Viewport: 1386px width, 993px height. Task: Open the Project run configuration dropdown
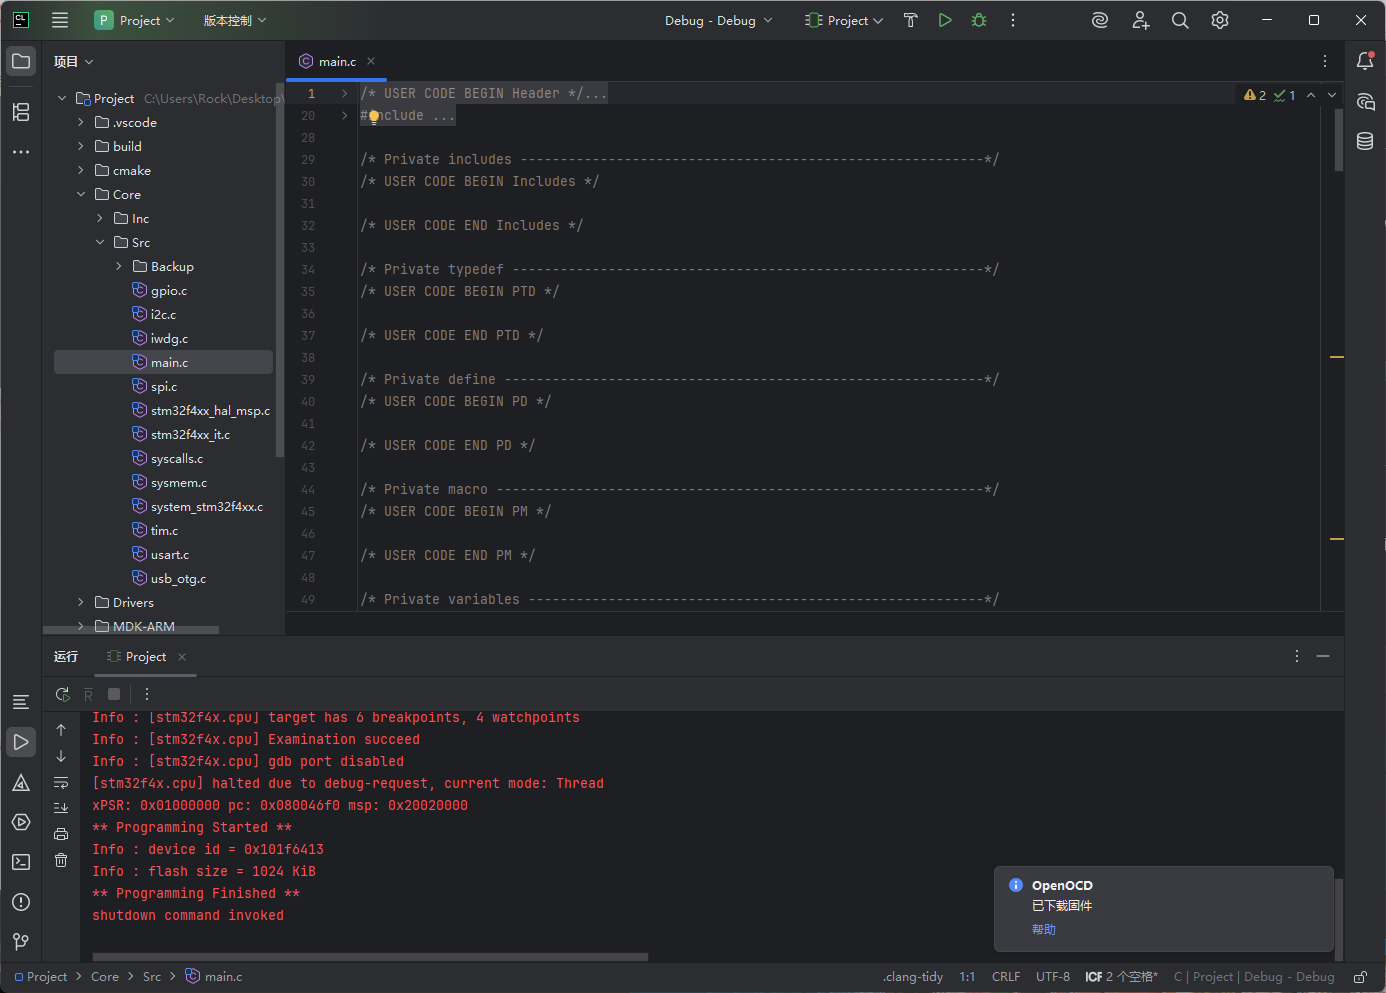845,20
